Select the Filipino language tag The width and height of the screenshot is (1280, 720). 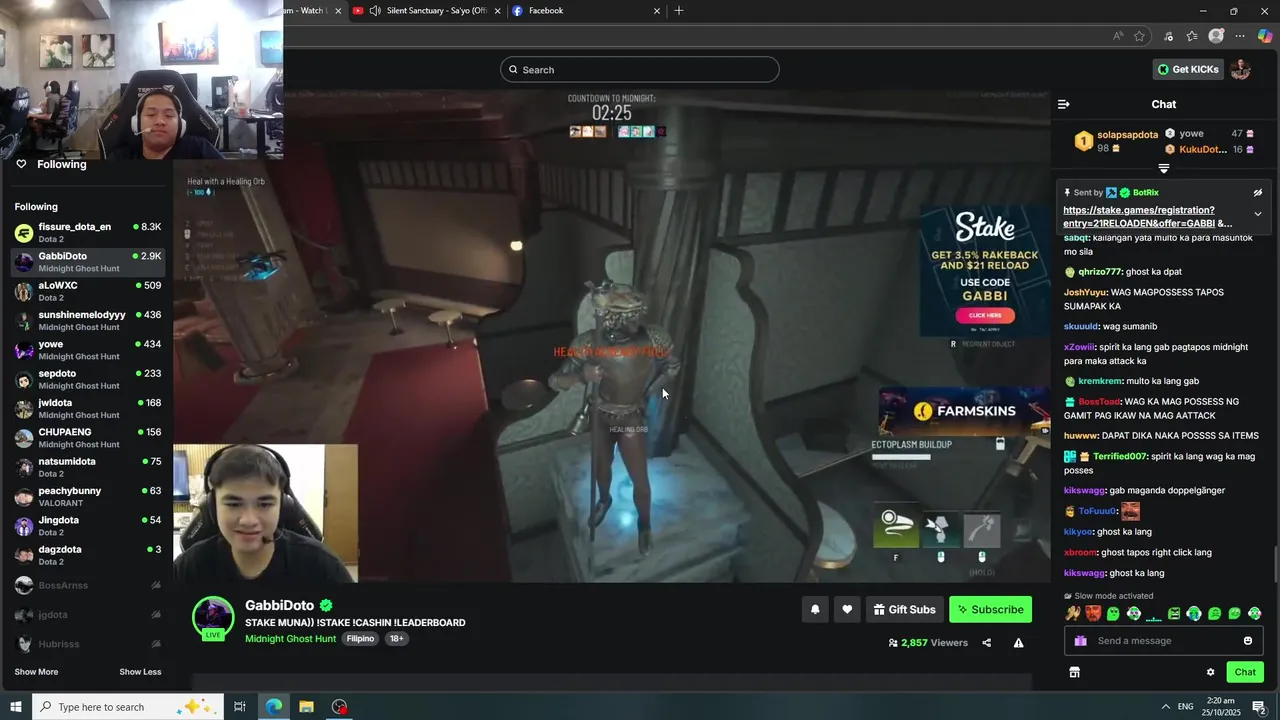tap(360, 639)
